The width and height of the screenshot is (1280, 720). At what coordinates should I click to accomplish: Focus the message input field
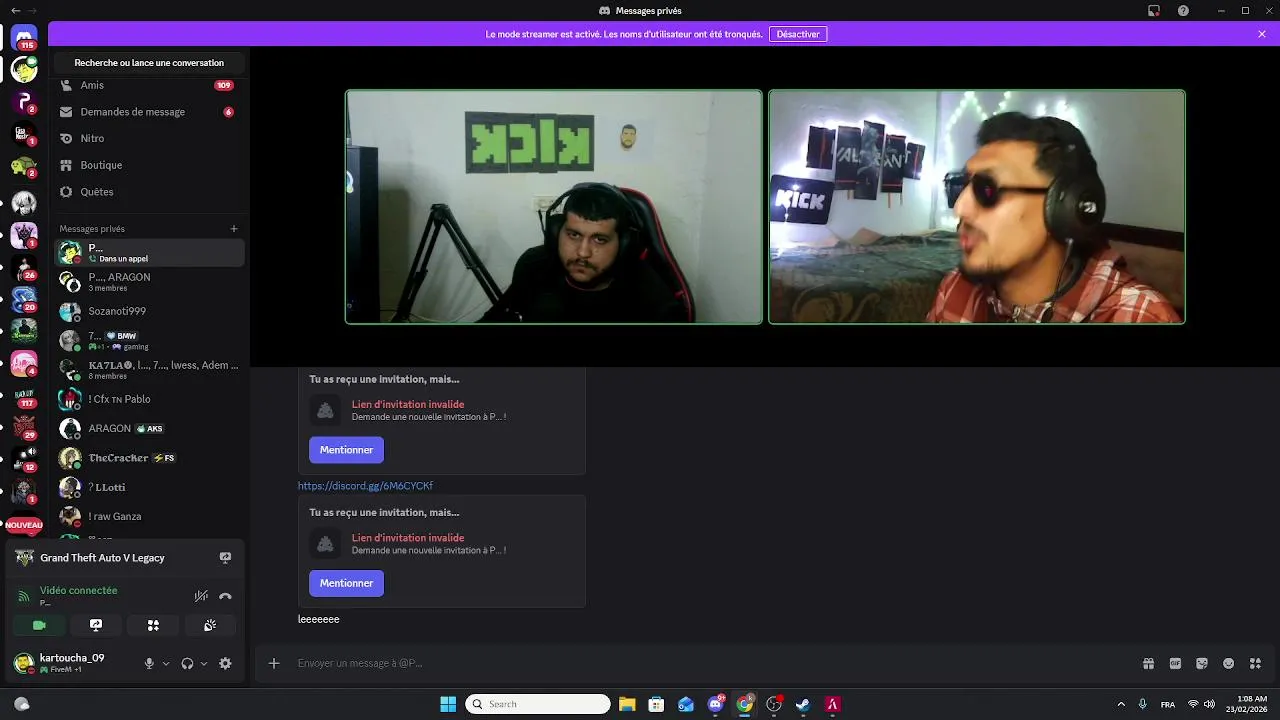coord(710,663)
